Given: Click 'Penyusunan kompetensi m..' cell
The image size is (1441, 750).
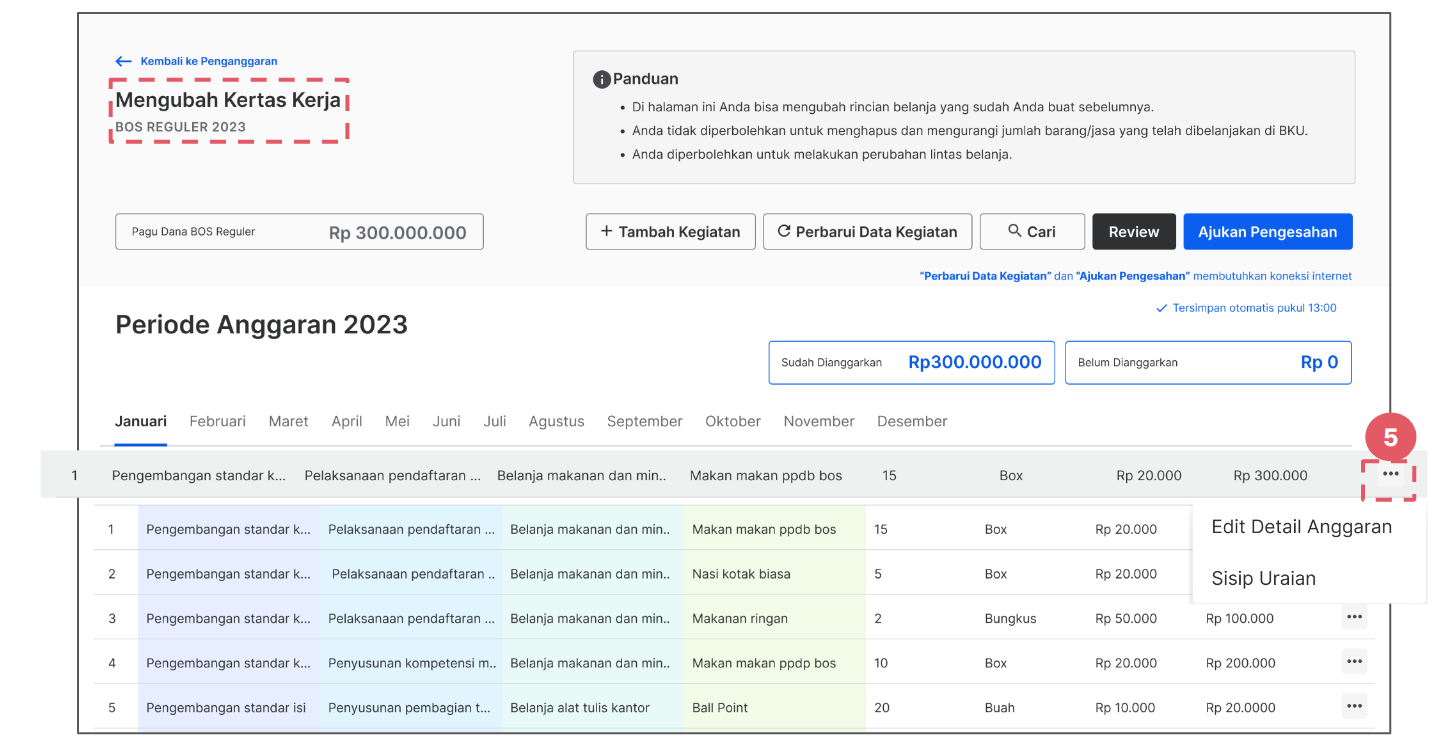Looking at the screenshot, I should click(411, 663).
